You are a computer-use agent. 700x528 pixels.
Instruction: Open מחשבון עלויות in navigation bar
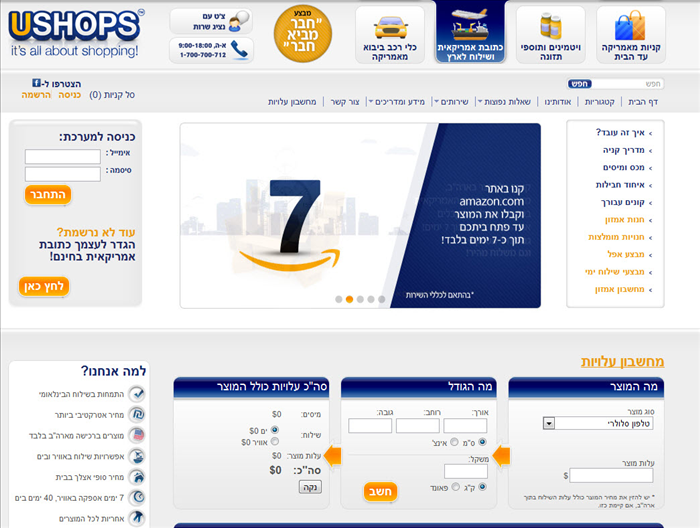point(292,102)
